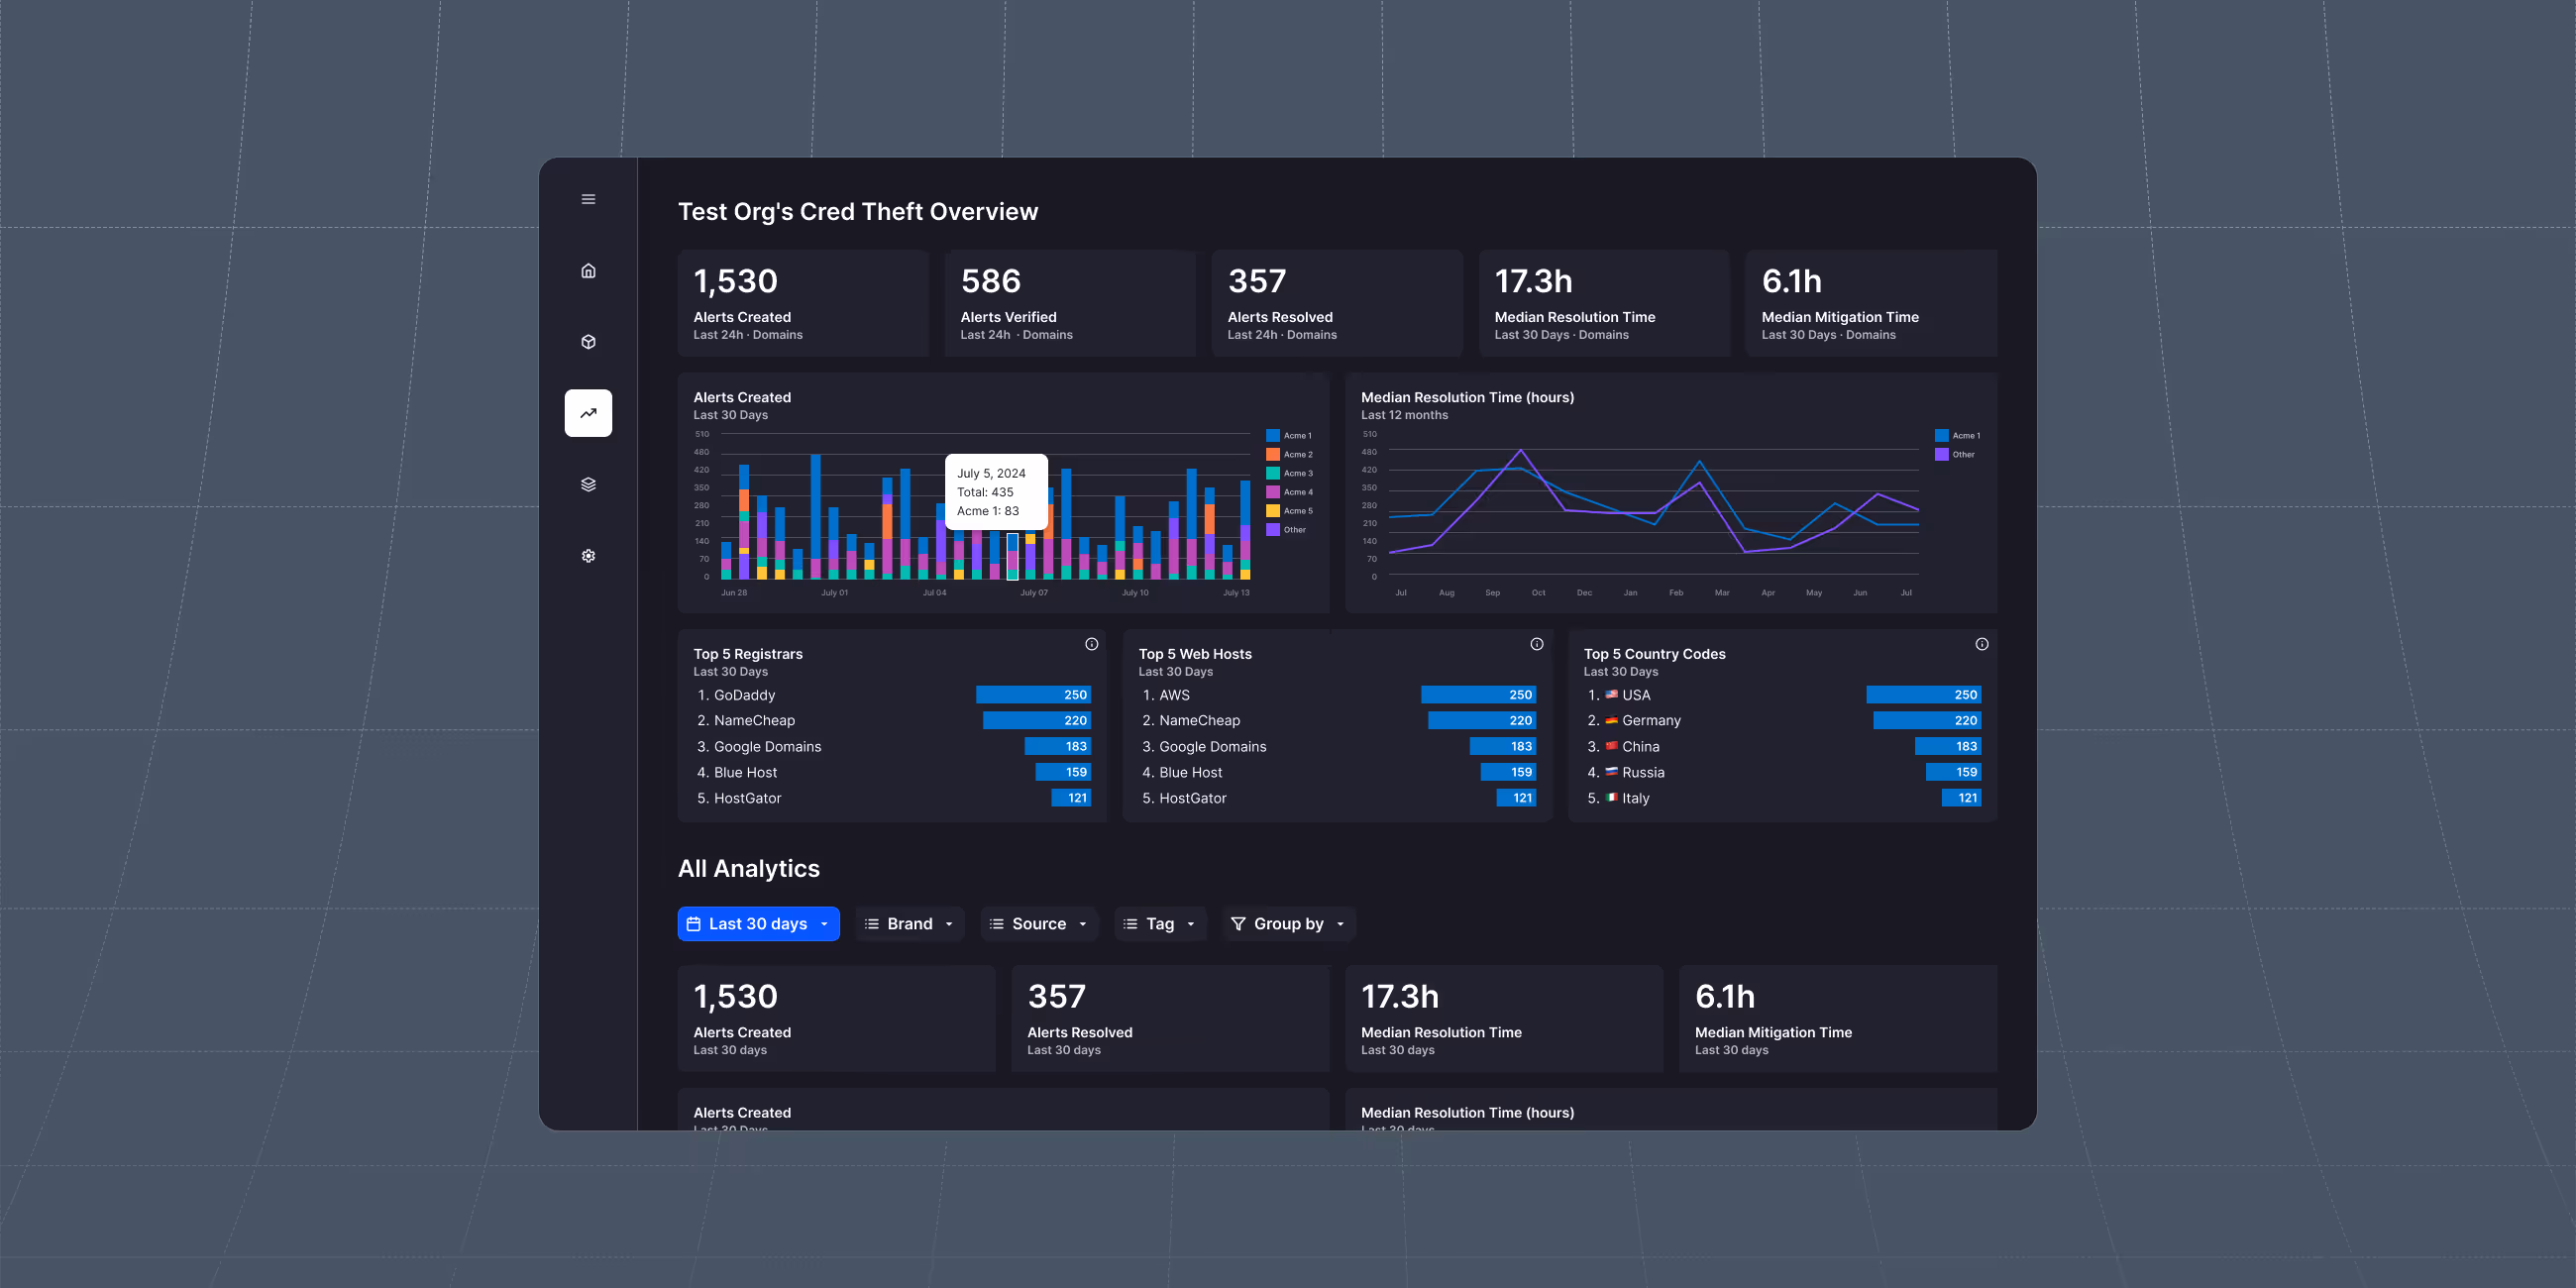Click info icon on Top 5 Registrars

[x=1091, y=645]
